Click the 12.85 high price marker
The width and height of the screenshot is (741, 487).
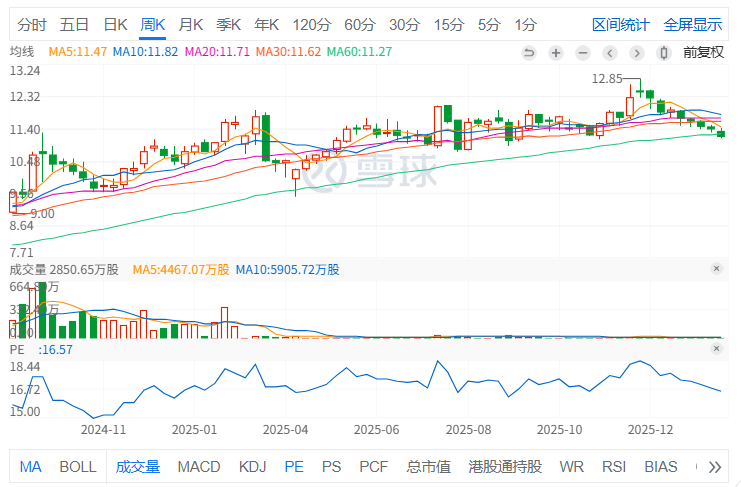tap(607, 78)
